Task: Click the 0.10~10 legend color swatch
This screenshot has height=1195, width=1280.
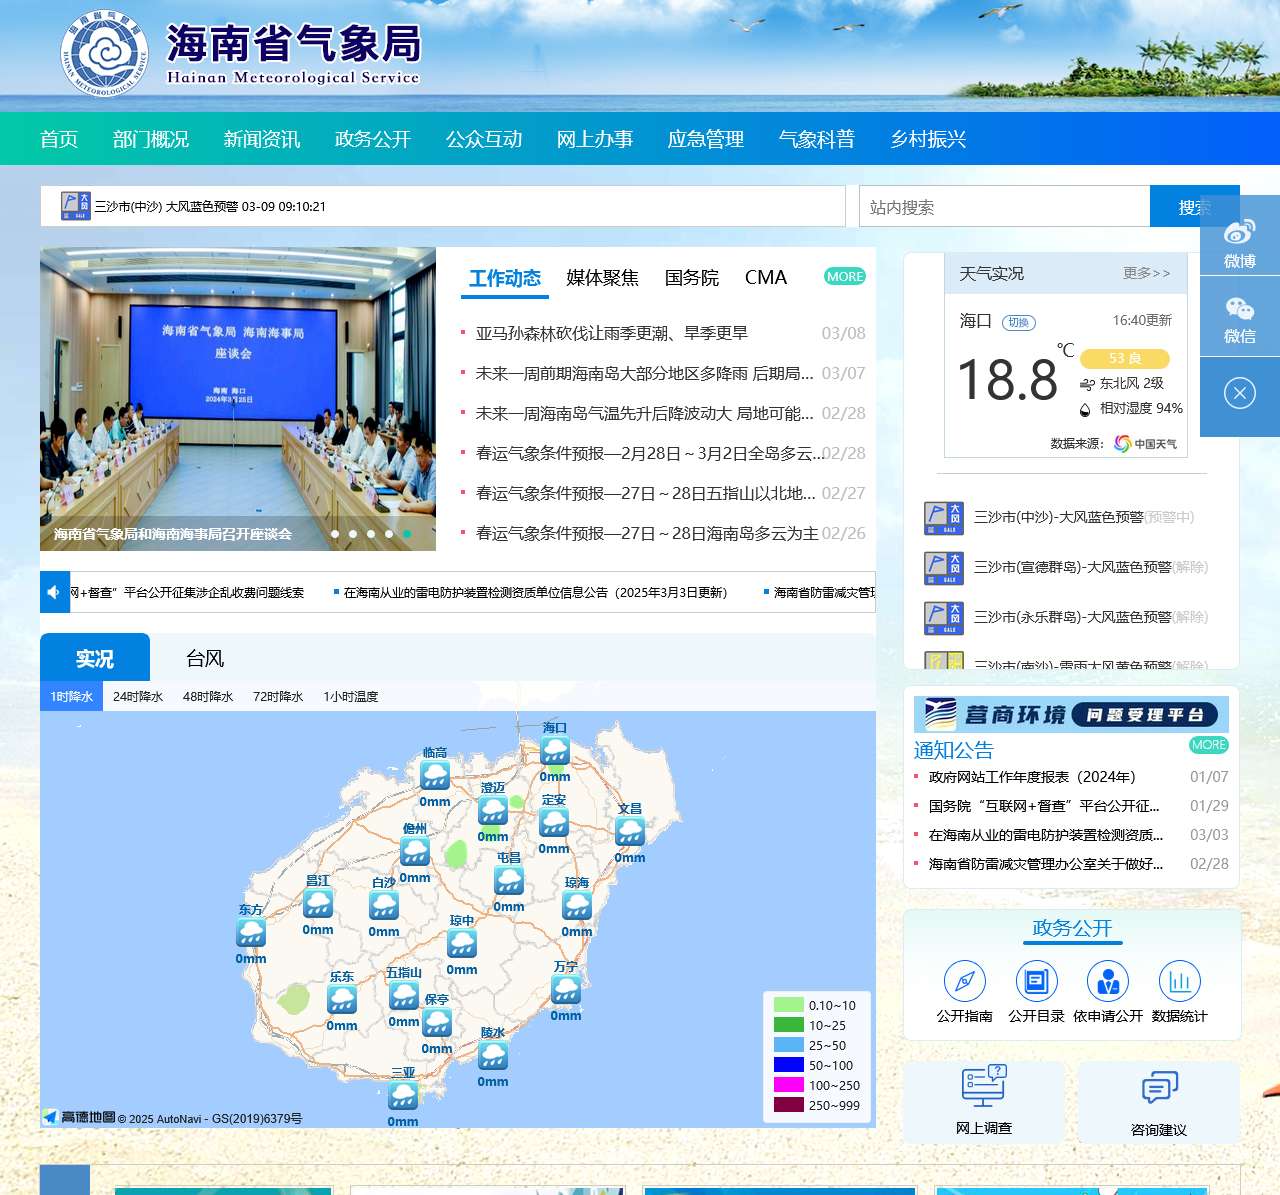Action: point(789,1005)
